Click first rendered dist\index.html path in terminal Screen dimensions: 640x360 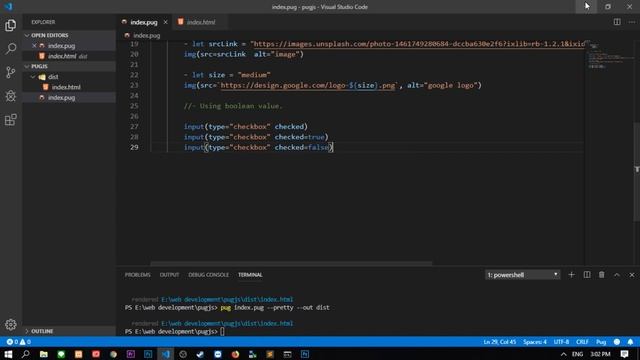coord(227,299)
